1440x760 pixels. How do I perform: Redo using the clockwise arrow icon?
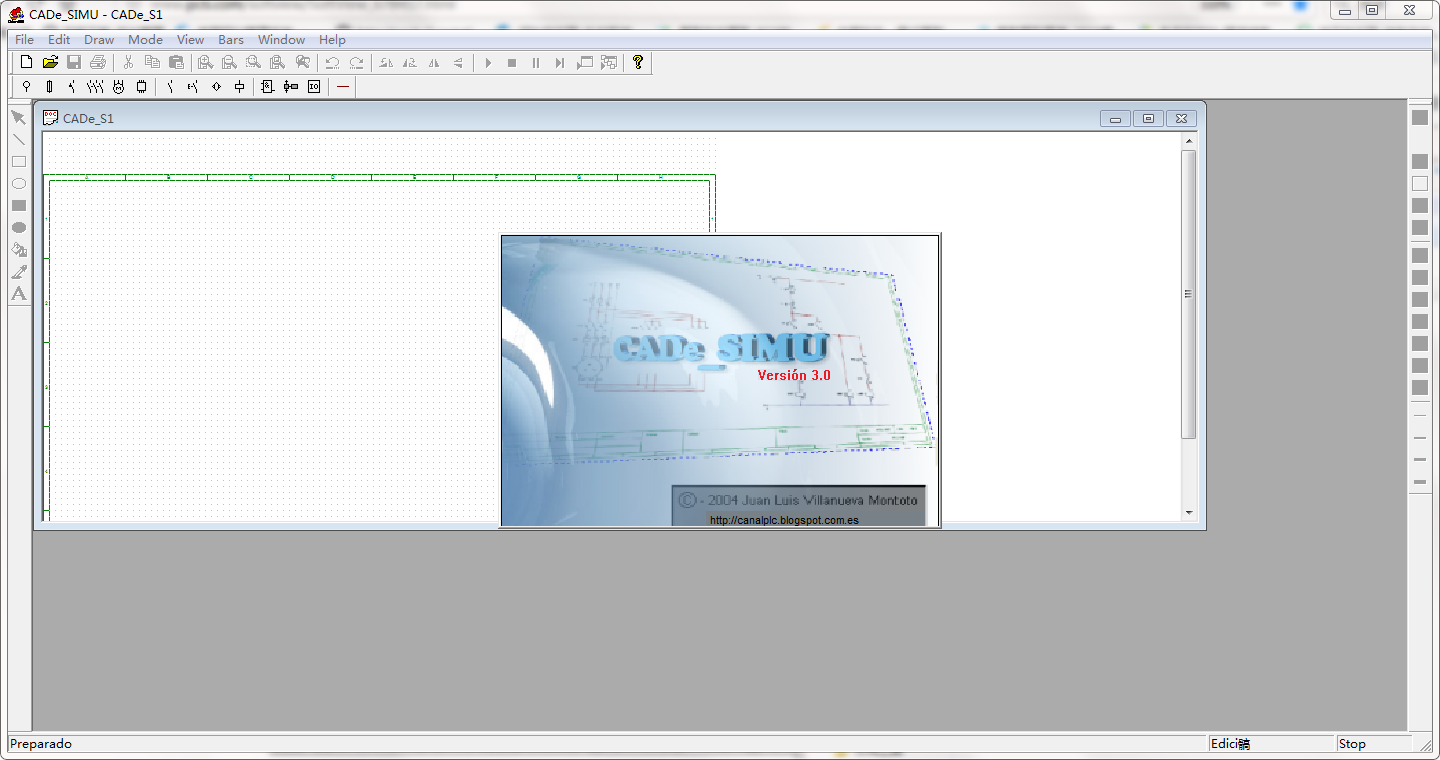click(356, 62)
